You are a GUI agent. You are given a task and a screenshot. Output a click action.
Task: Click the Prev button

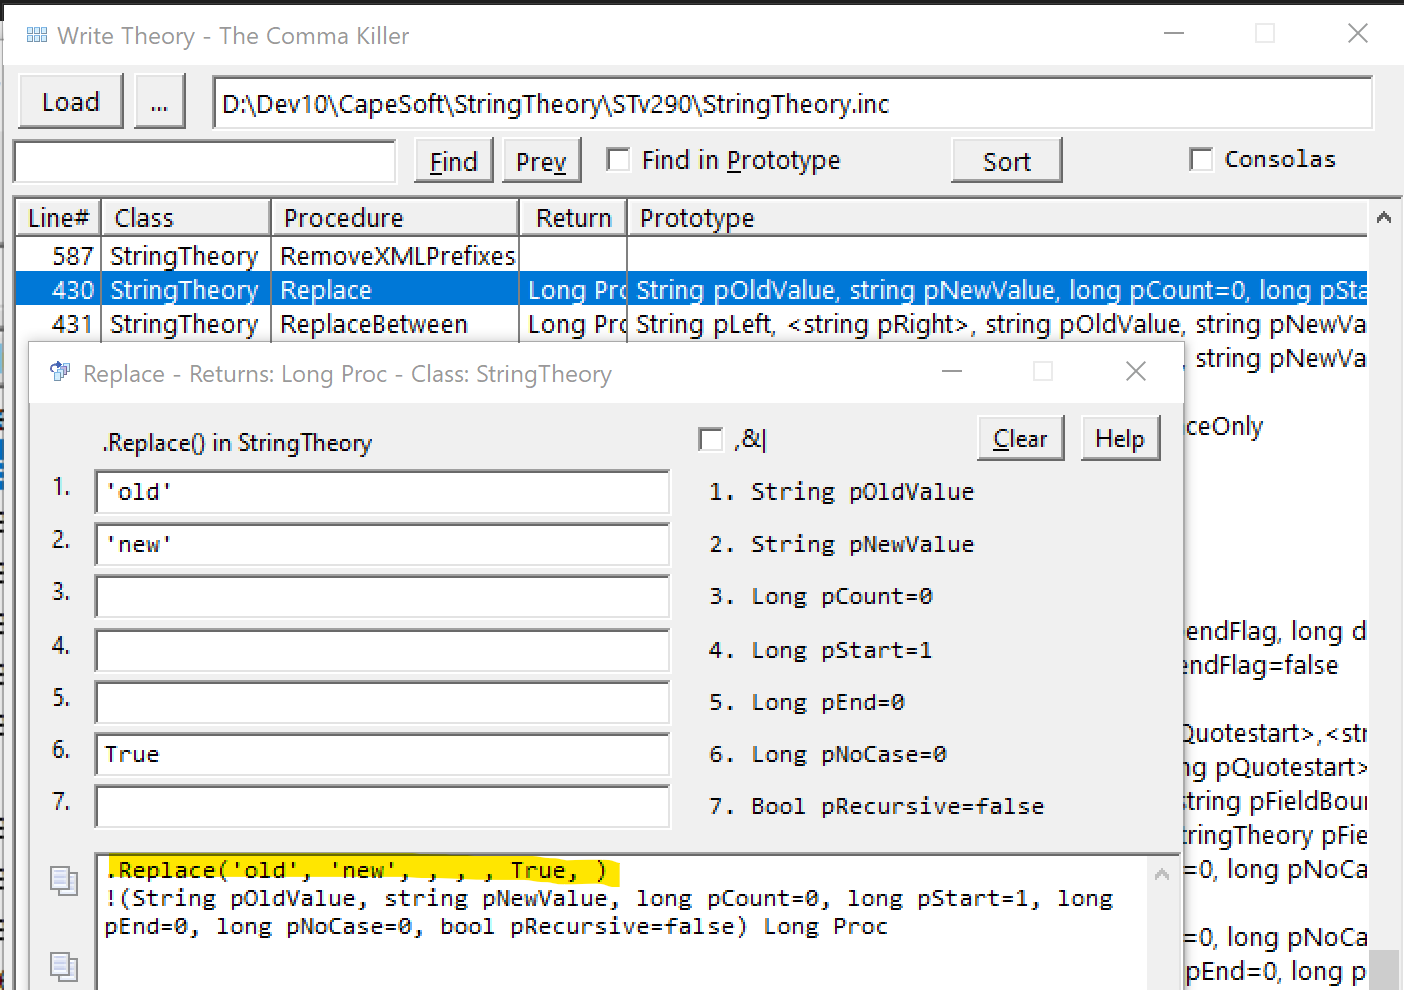(541, 161)
